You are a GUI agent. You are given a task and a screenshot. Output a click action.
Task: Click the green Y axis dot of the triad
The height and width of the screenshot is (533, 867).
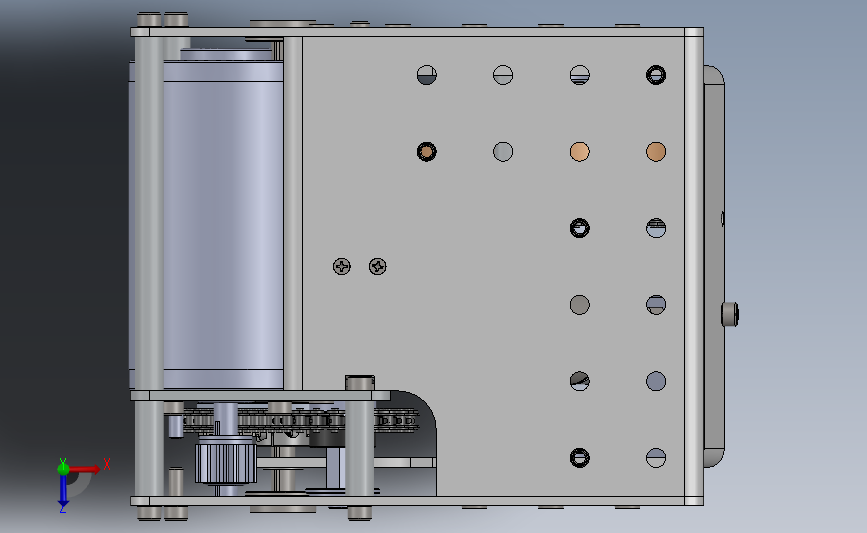click(63, 469)
